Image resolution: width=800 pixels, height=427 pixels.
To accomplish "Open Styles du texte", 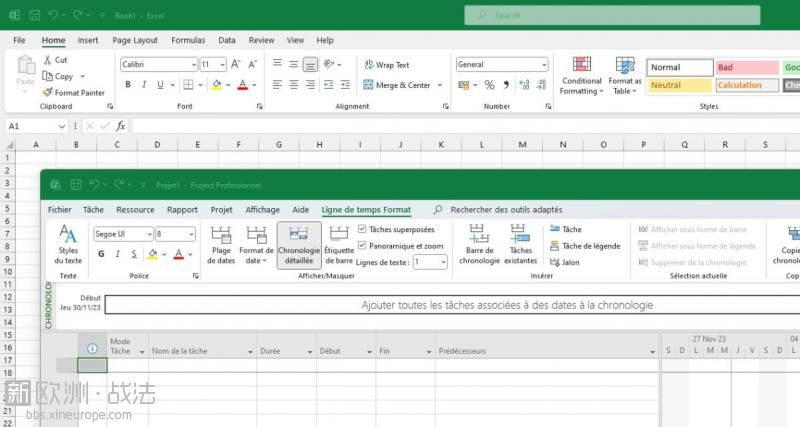I will [68, 245].
